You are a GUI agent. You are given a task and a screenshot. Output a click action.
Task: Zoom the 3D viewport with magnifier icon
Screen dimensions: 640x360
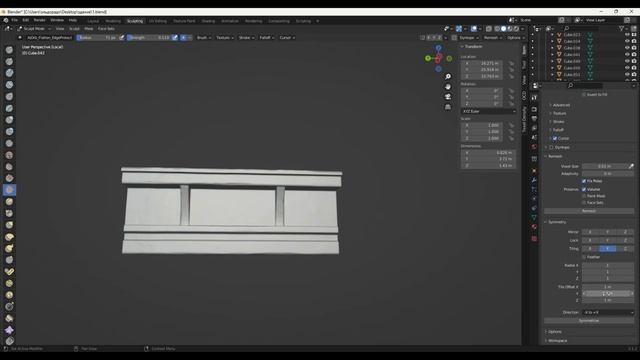448,77
